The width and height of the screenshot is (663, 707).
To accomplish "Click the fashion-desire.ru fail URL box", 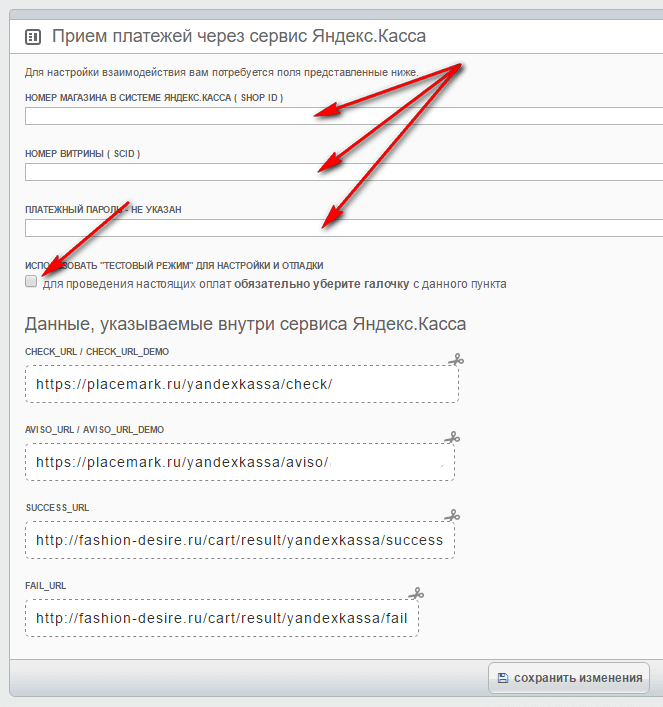I will [222, 618].
